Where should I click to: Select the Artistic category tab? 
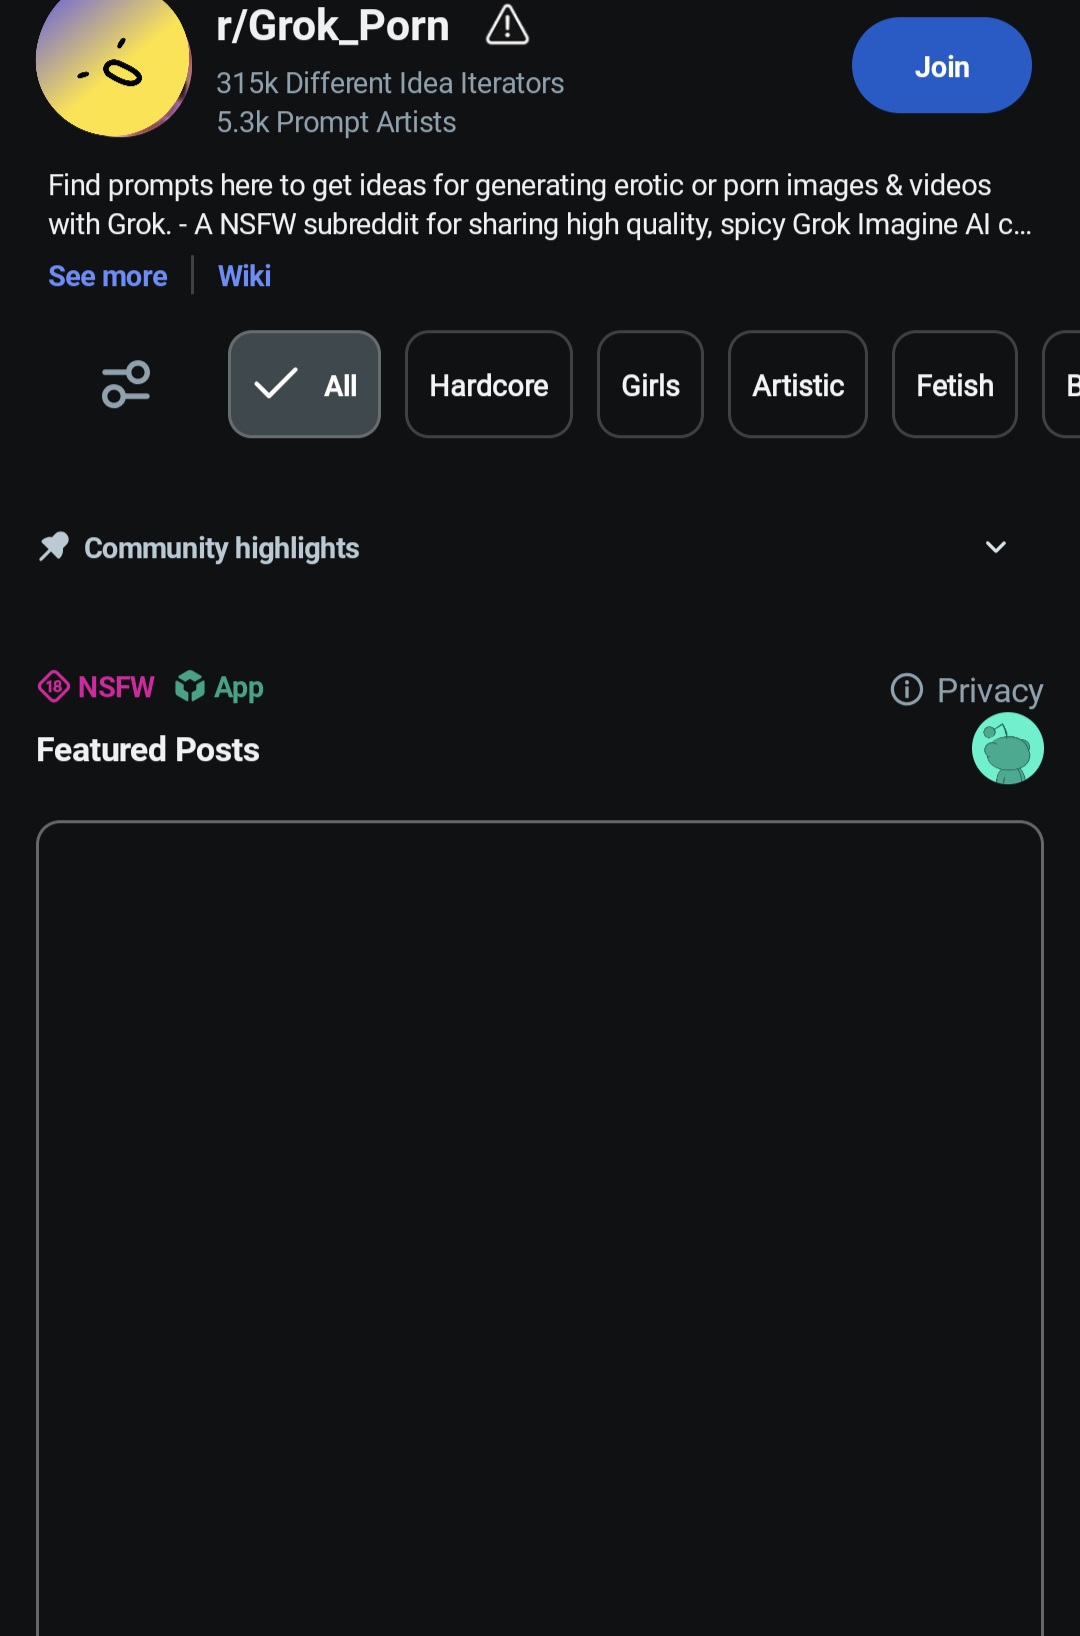pyautogui.click(x=797, y=385)
